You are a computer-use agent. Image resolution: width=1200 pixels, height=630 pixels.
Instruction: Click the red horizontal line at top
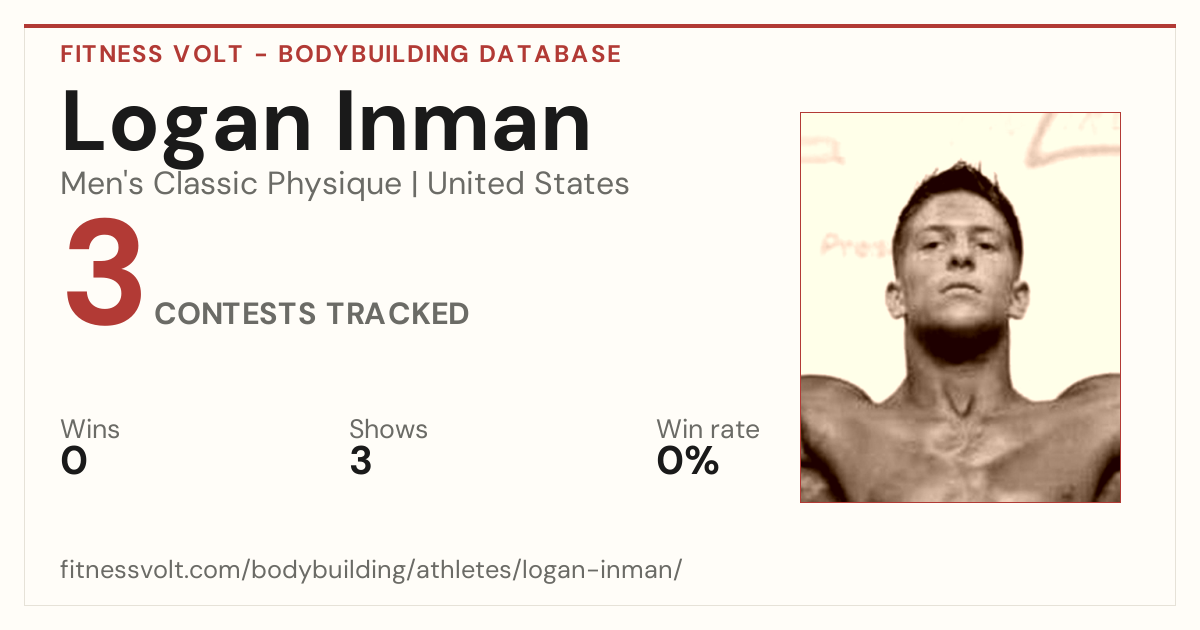600,26
